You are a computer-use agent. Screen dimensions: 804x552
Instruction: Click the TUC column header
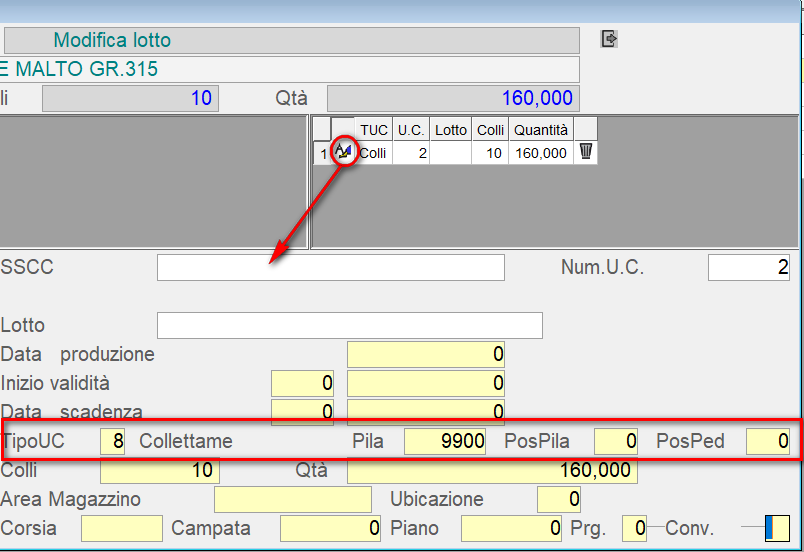pos(374,130)
